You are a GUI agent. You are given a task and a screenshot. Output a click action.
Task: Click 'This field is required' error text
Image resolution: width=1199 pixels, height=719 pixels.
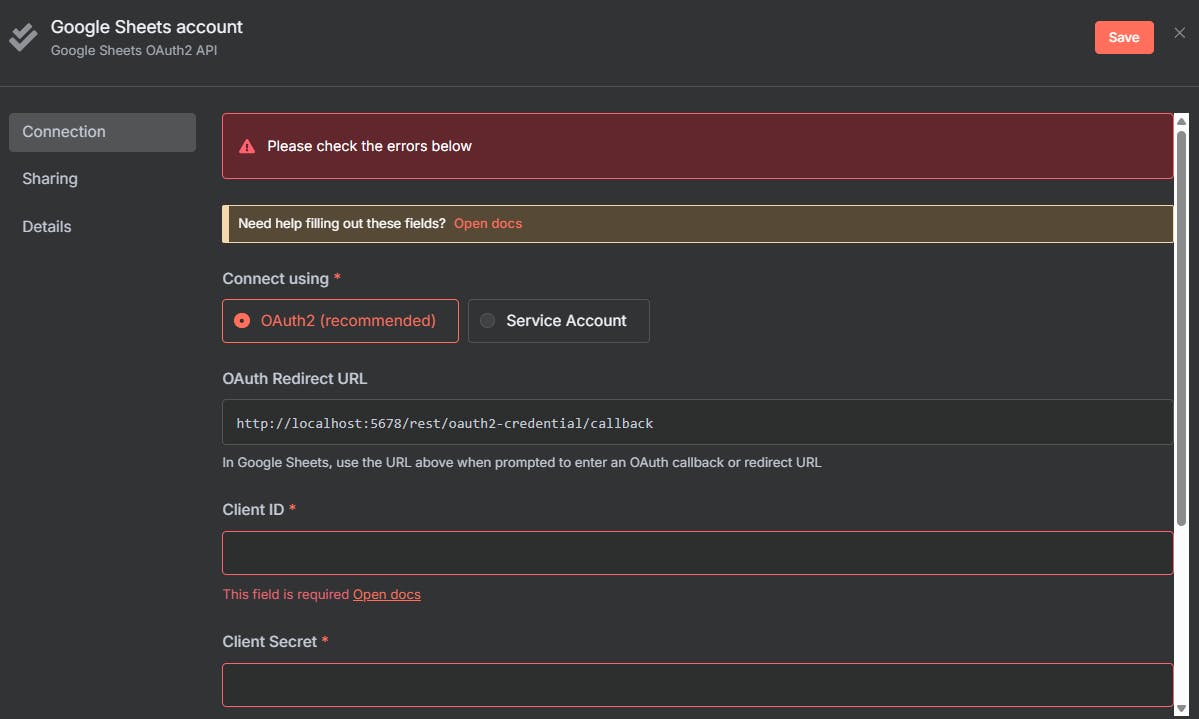click(285, 594)
